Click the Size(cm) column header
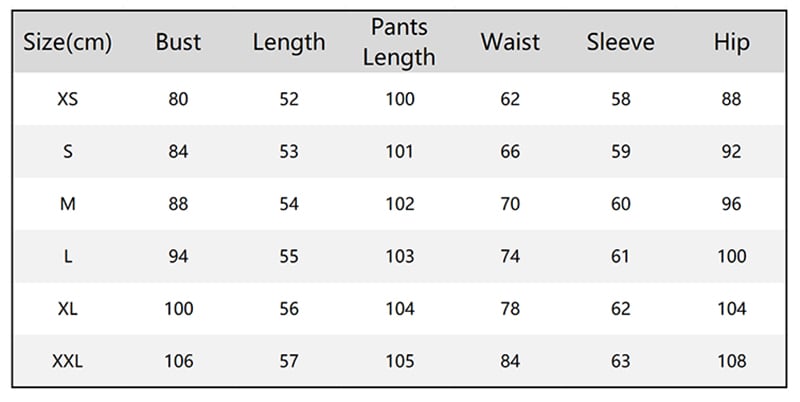This screenshot has width=800, height=402. point(67,42)
